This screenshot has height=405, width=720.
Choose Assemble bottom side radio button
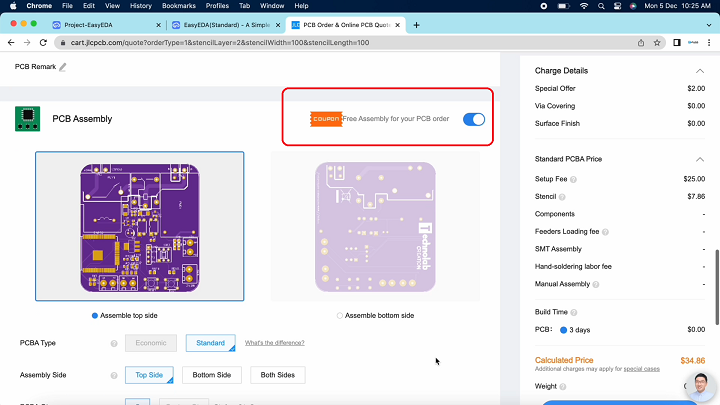(340, 315)
